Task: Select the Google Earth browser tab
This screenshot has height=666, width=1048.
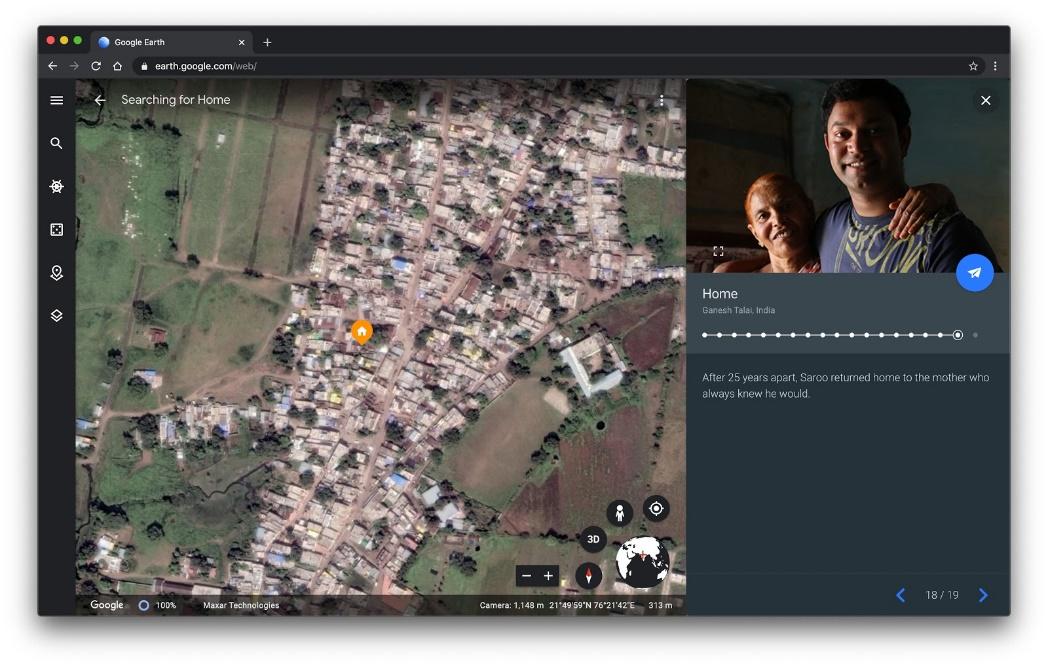Action: point(172,42)
